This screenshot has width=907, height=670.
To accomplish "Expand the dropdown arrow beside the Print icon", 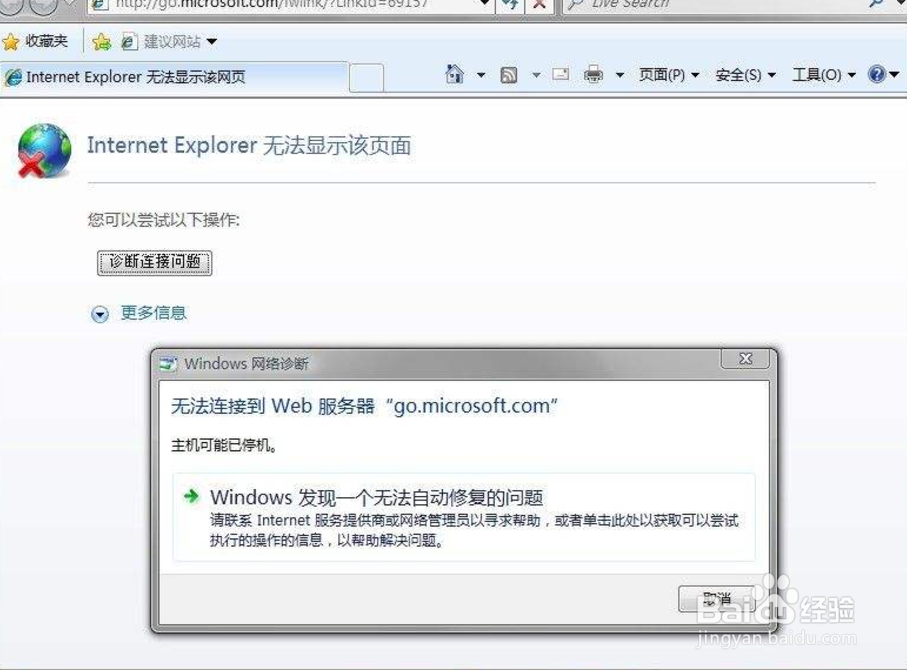I will click(x=620, y=75).
